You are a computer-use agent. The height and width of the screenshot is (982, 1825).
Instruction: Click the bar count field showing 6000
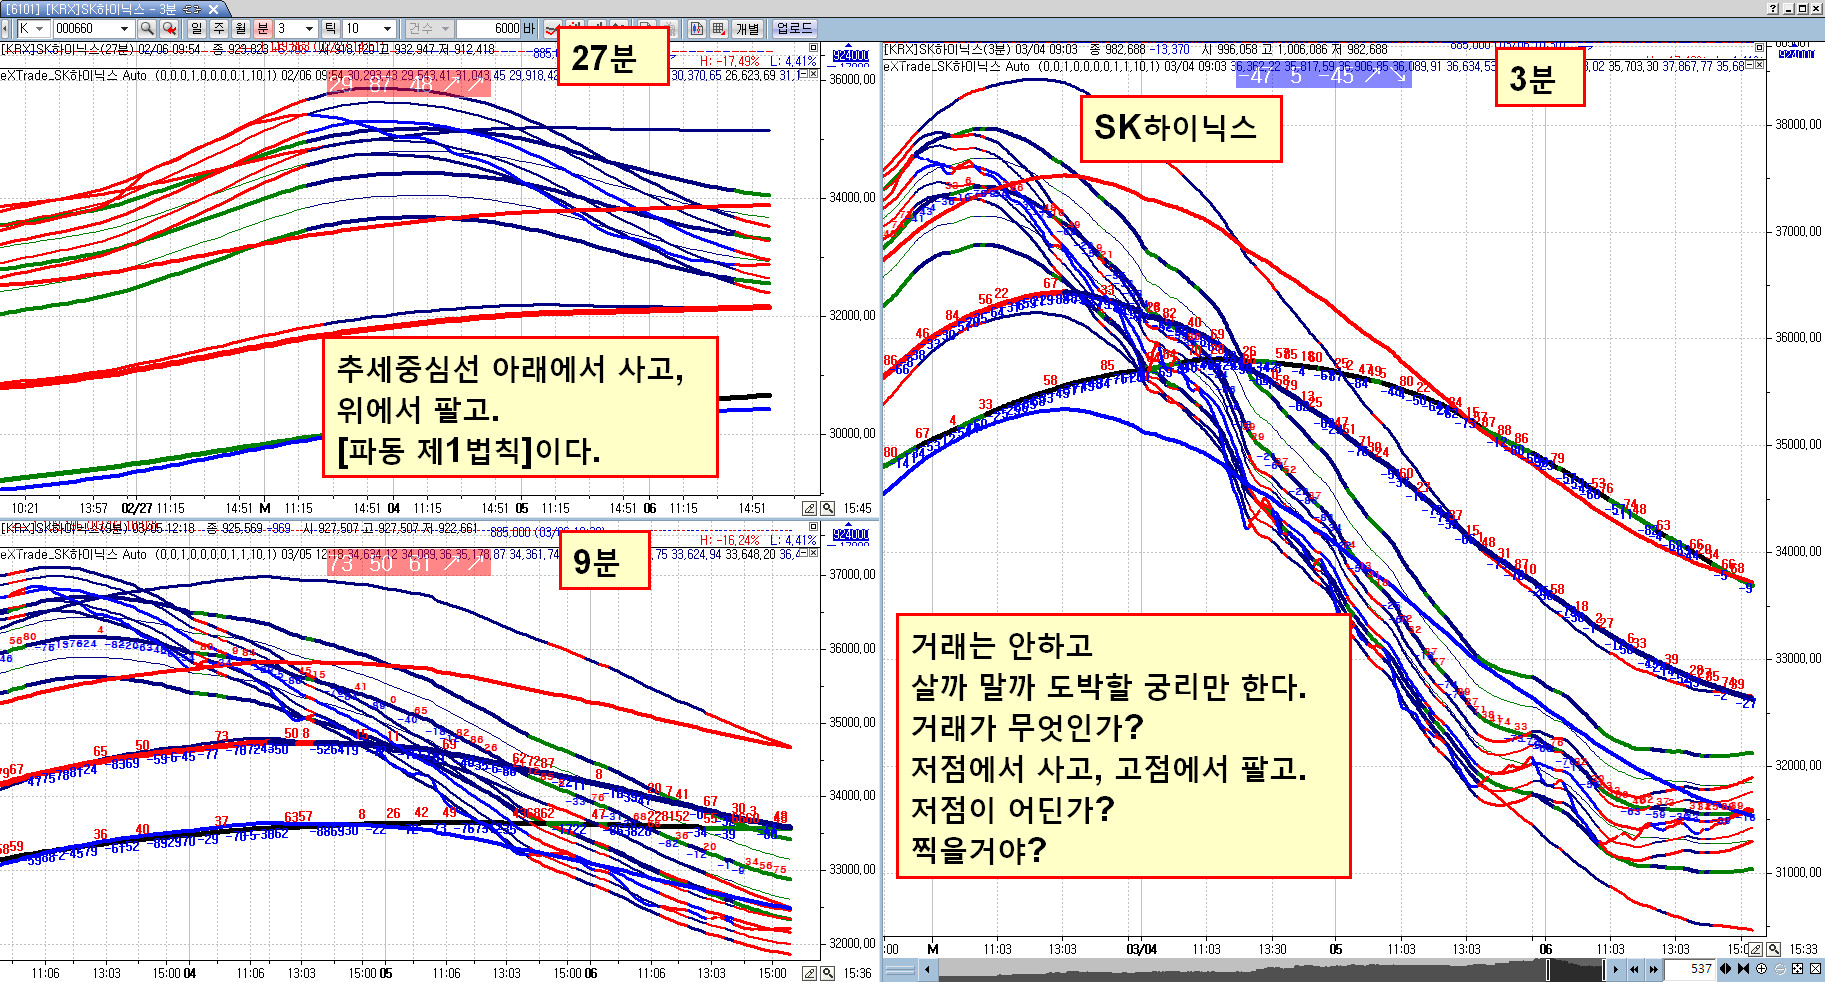[487, 28]
